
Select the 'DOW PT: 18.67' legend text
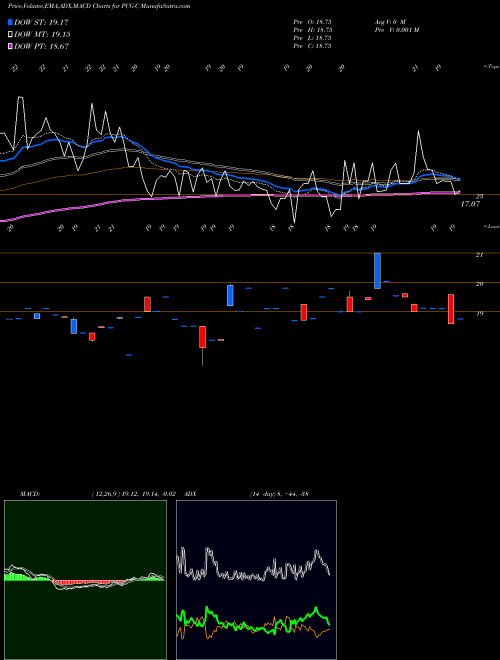(x=41, y=46)
